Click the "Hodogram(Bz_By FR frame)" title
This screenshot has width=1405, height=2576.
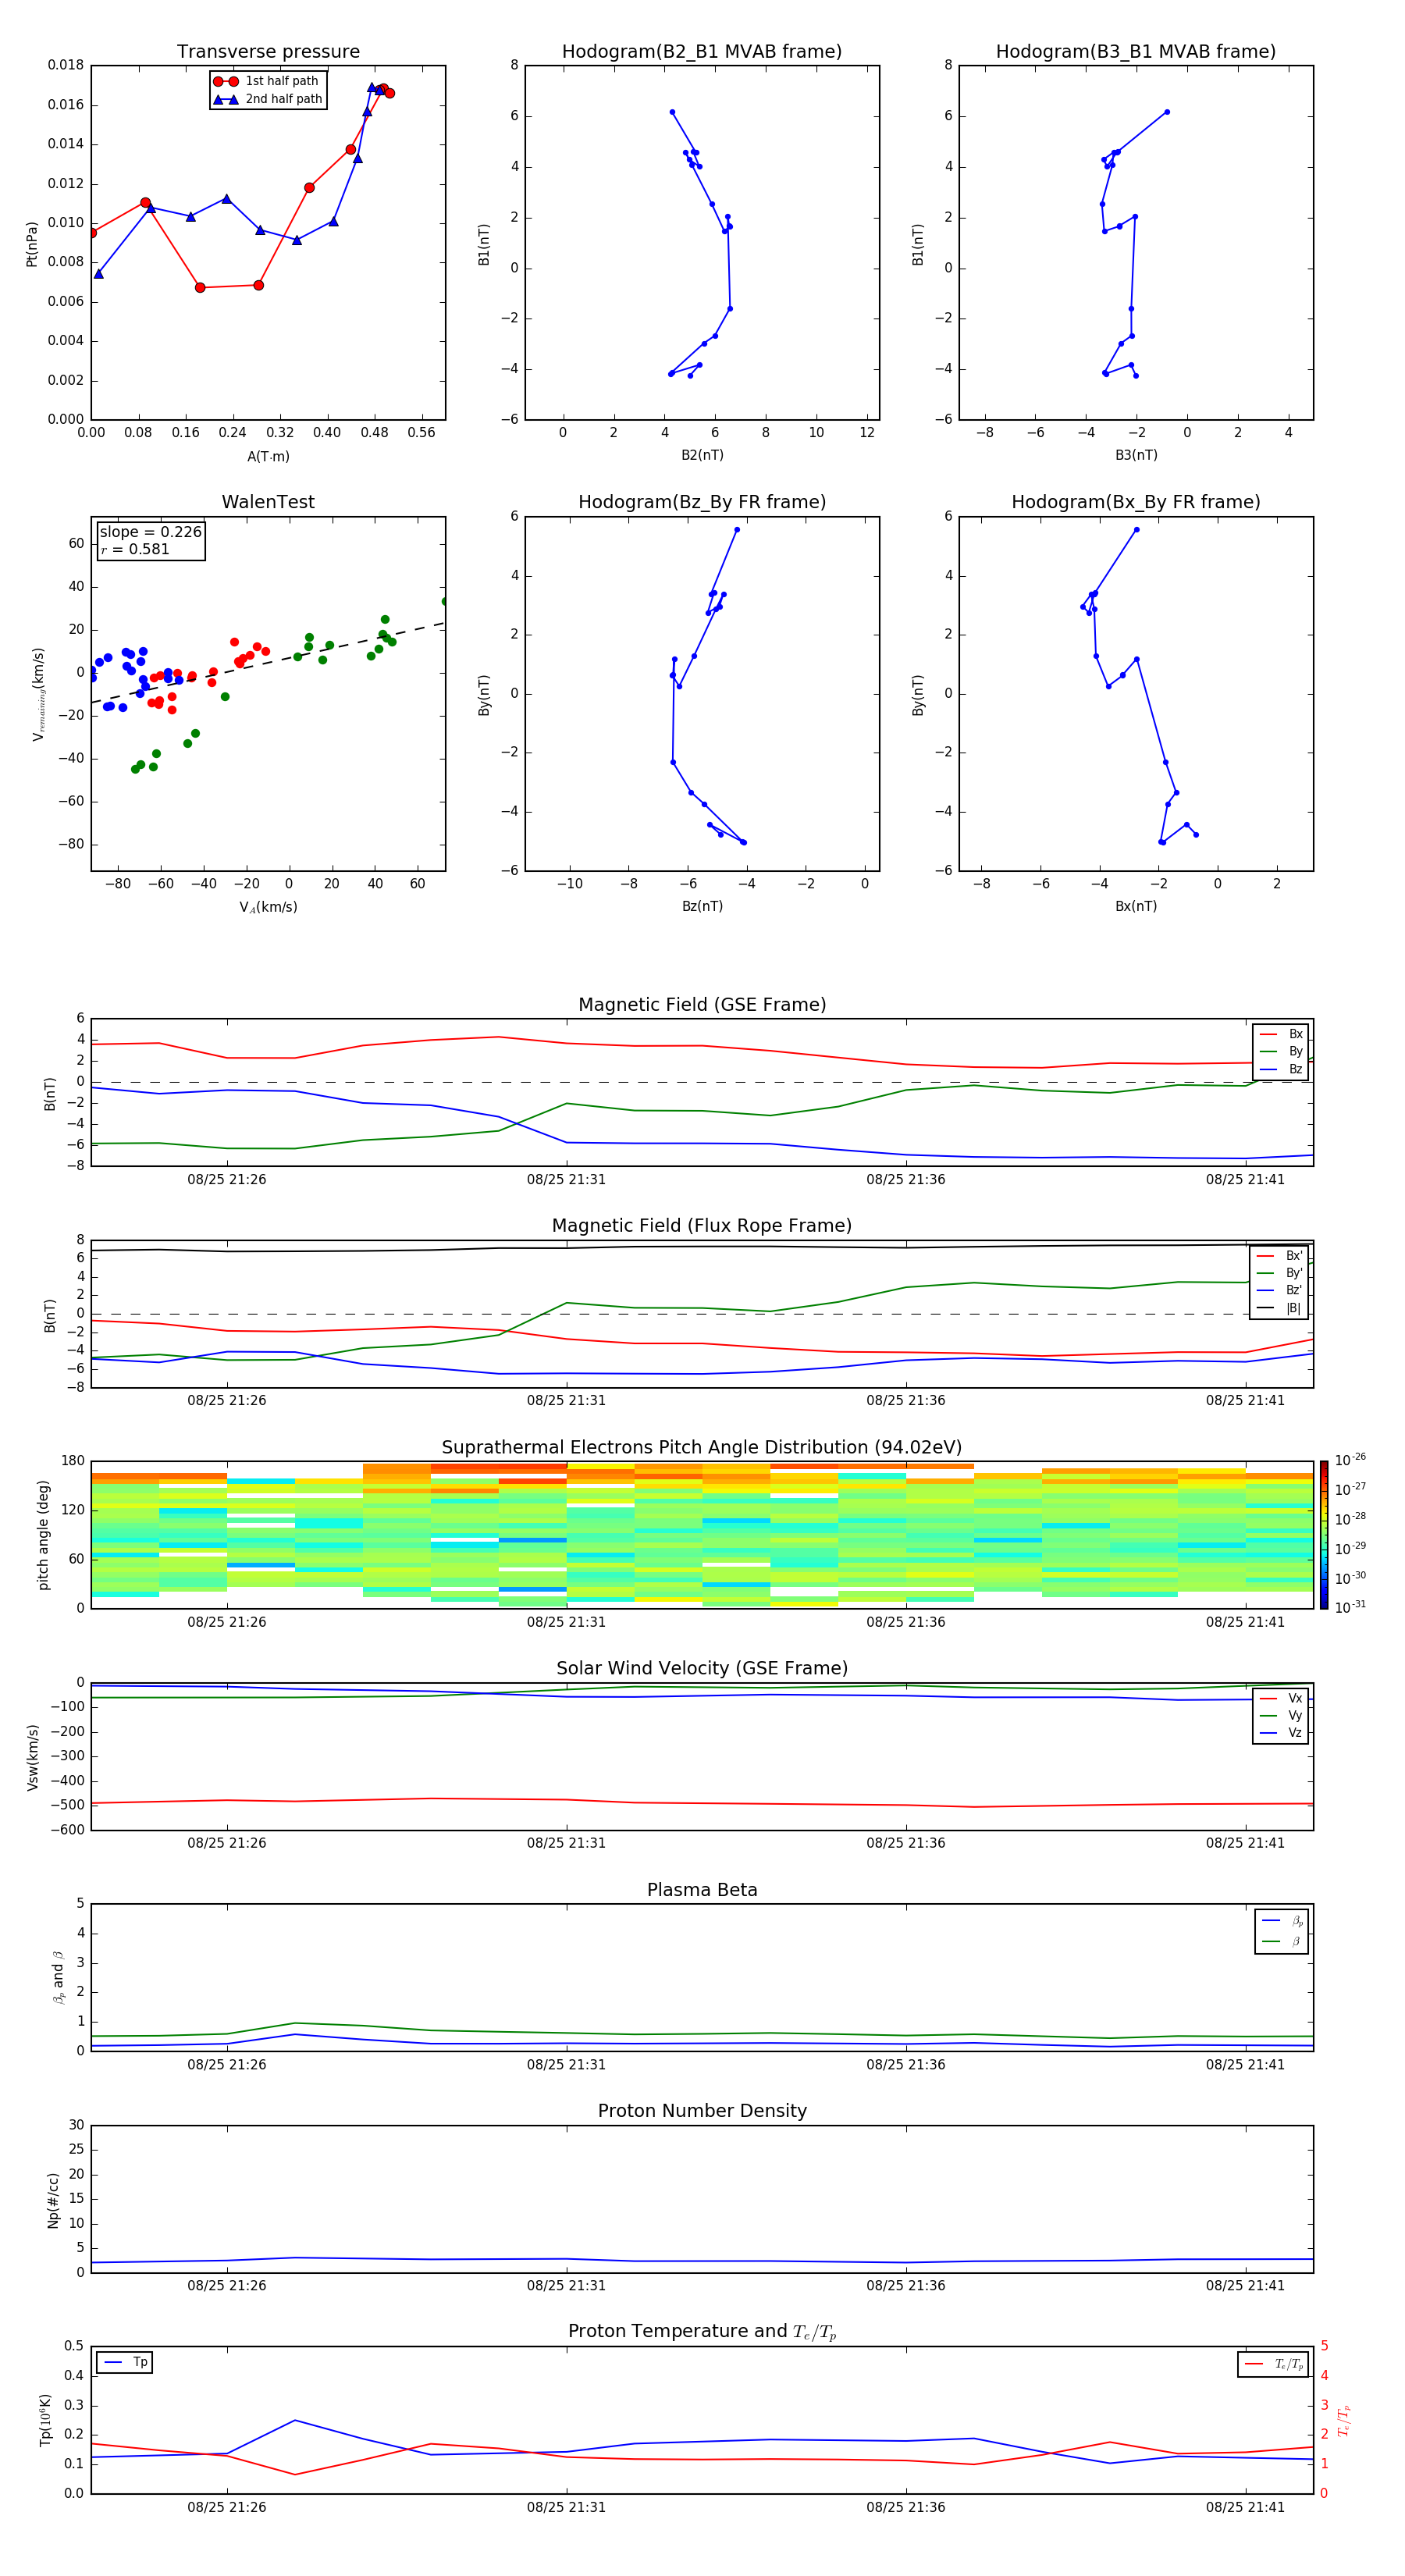click(702, 502)
